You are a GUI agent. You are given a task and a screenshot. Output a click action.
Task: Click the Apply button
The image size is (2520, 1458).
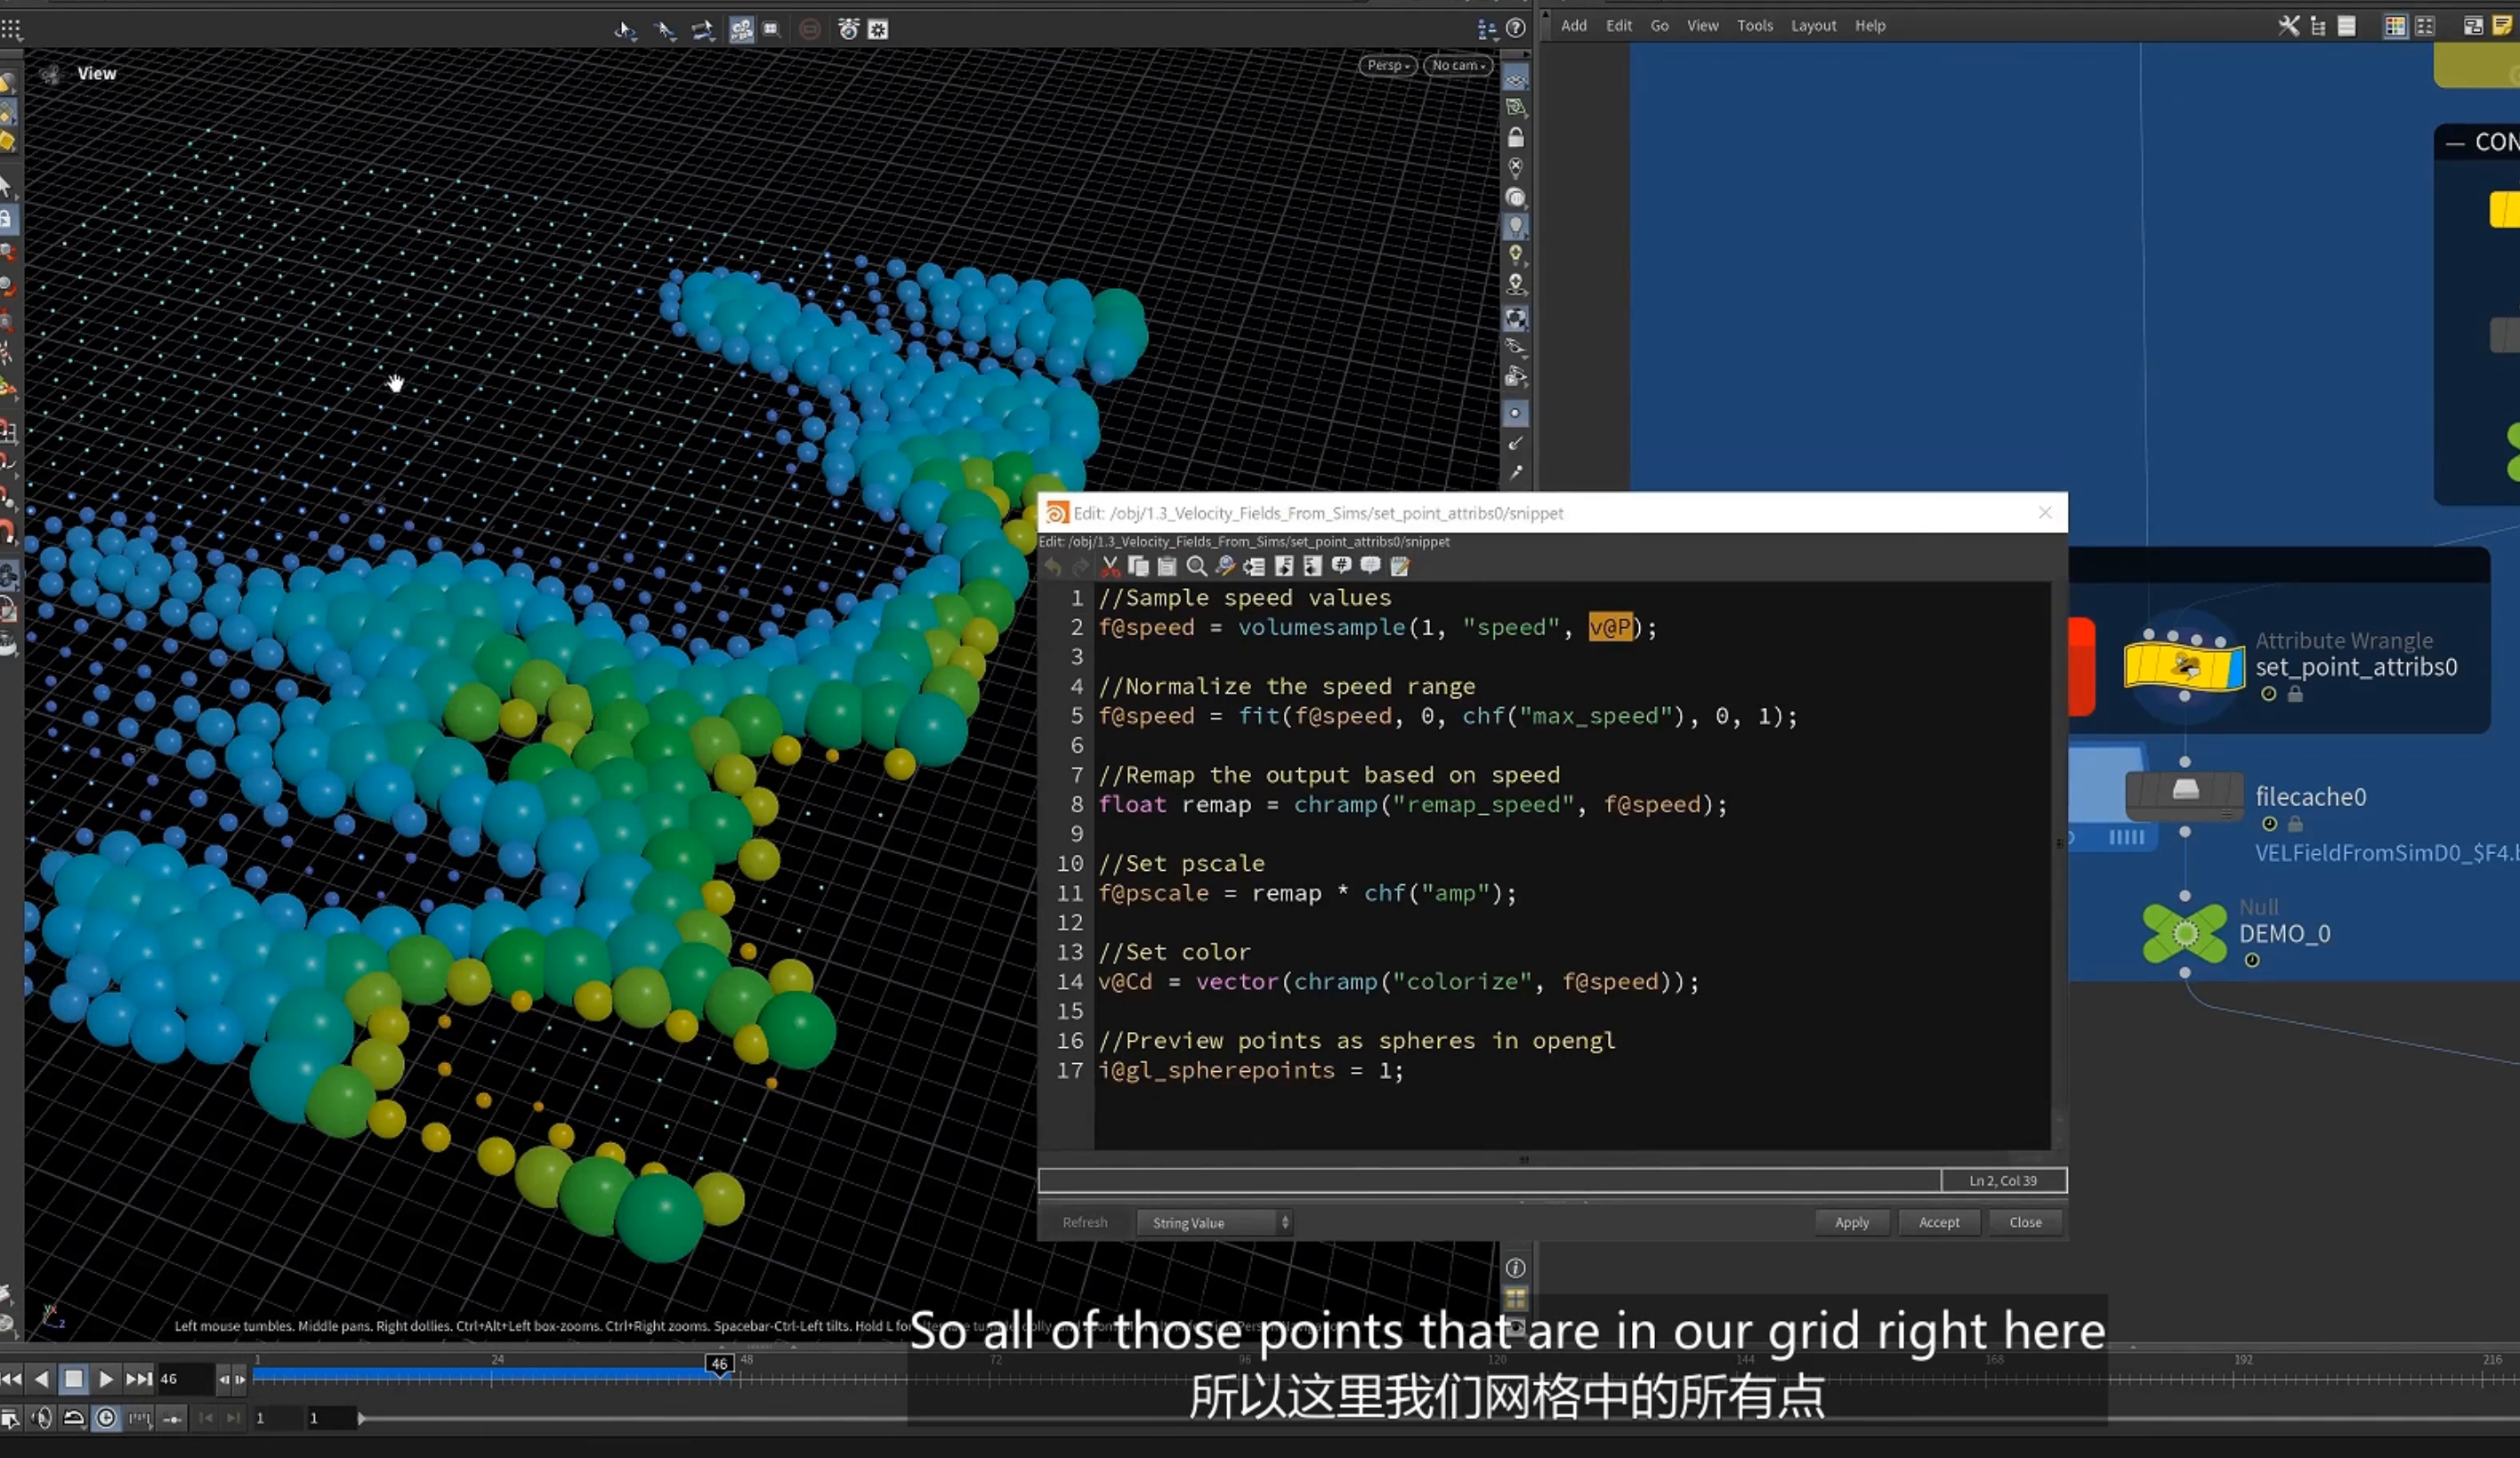coord(1852,1222)
